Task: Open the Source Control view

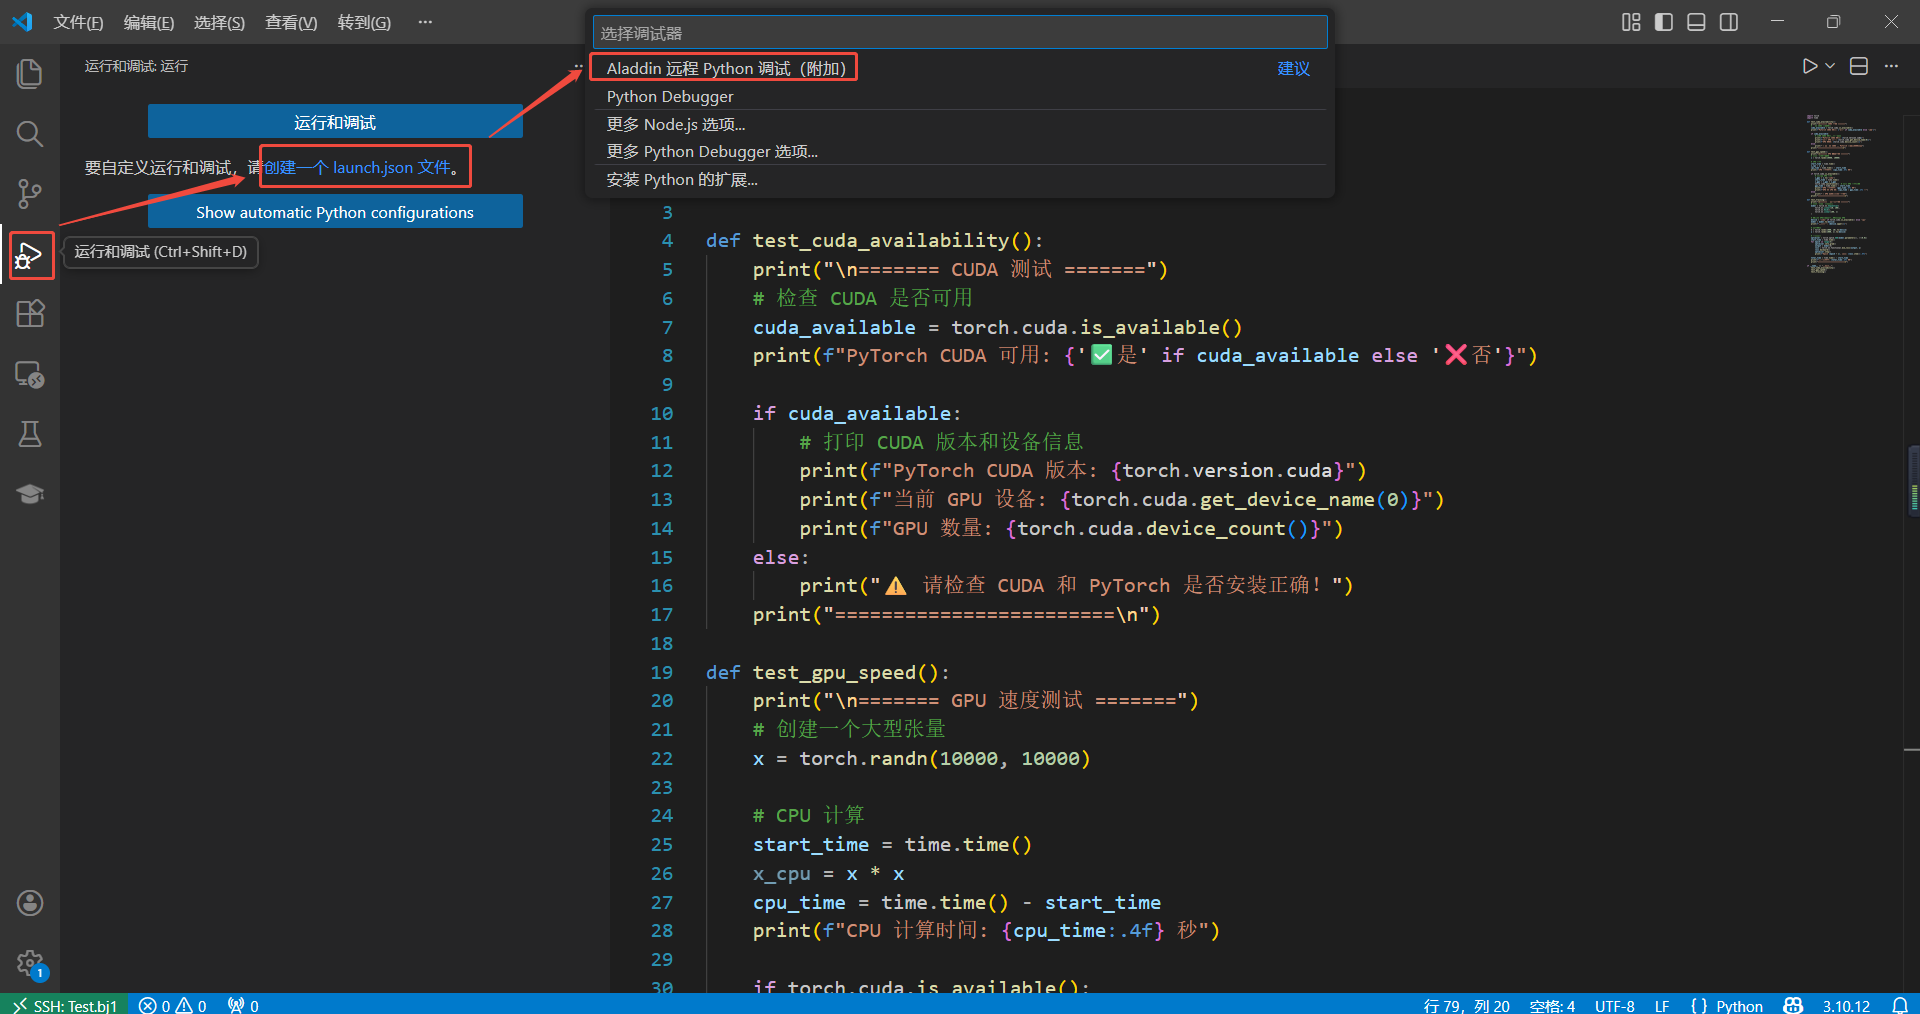Action: 30,194
